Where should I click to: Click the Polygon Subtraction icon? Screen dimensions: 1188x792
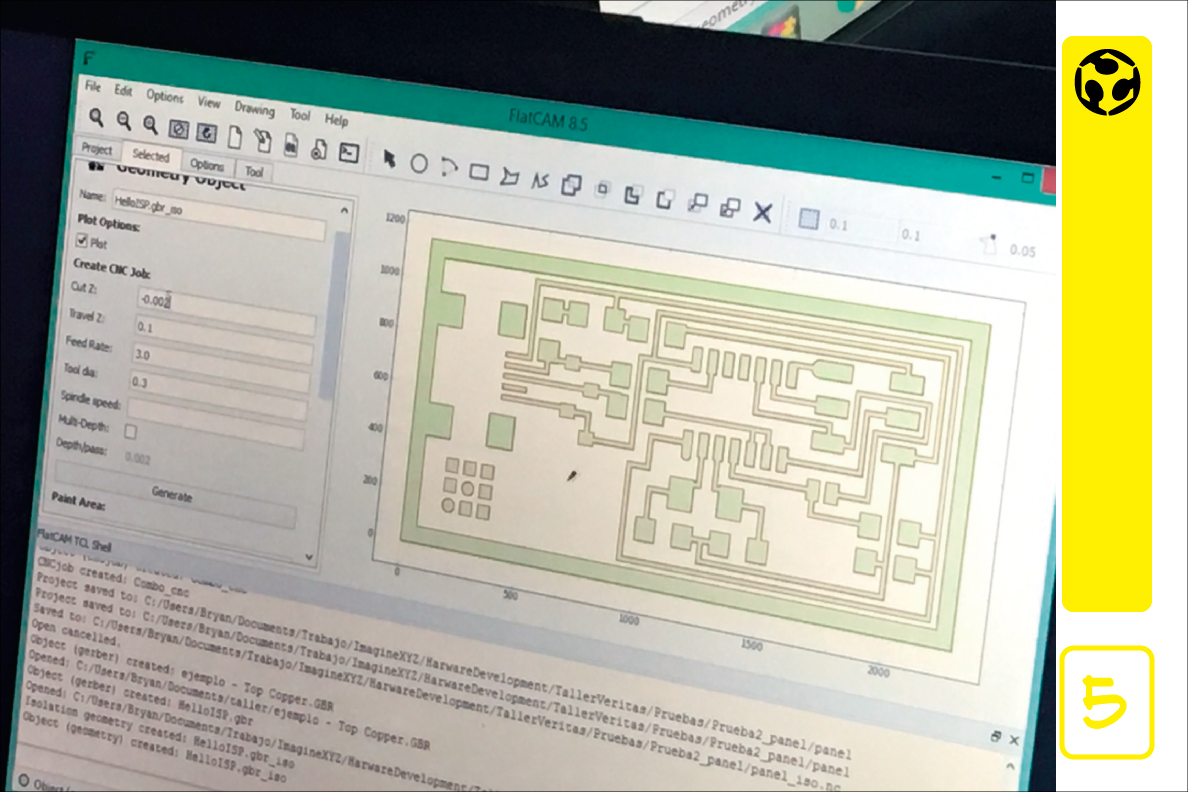(632, 194)
